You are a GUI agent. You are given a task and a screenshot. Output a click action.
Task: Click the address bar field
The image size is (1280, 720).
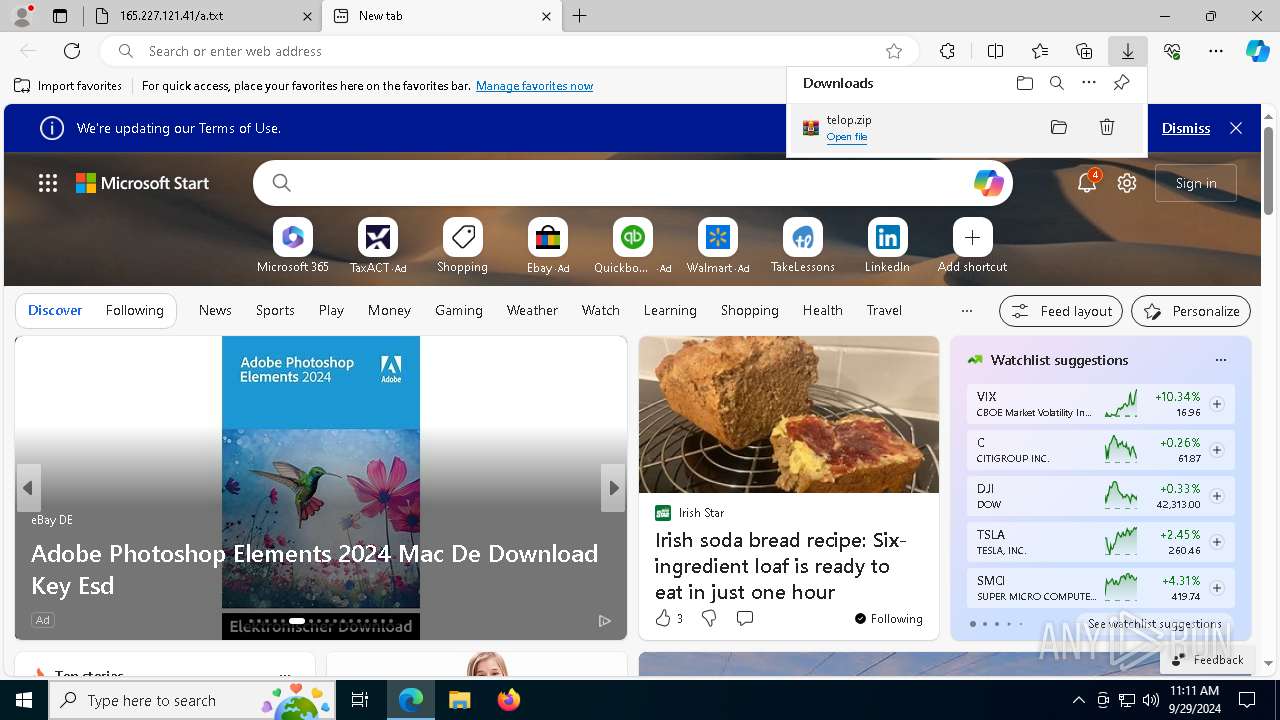[510, 51]
